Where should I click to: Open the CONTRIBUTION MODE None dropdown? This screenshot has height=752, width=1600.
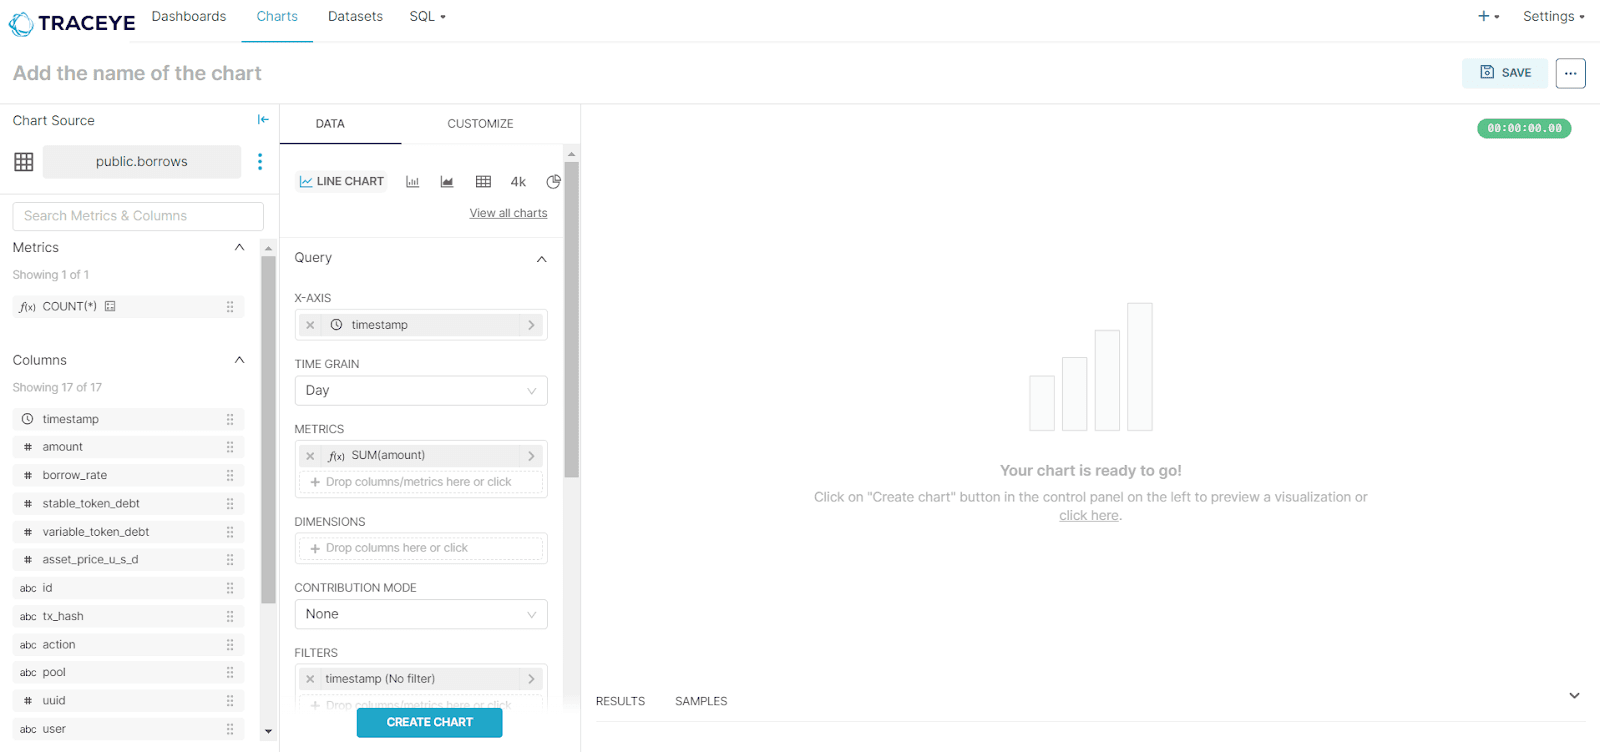tap(421, 614)
